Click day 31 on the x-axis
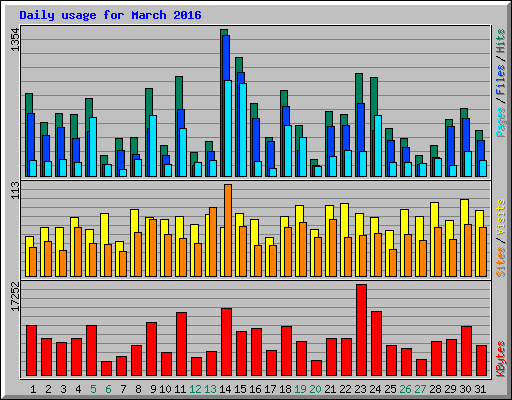 [x=480, y=389]
